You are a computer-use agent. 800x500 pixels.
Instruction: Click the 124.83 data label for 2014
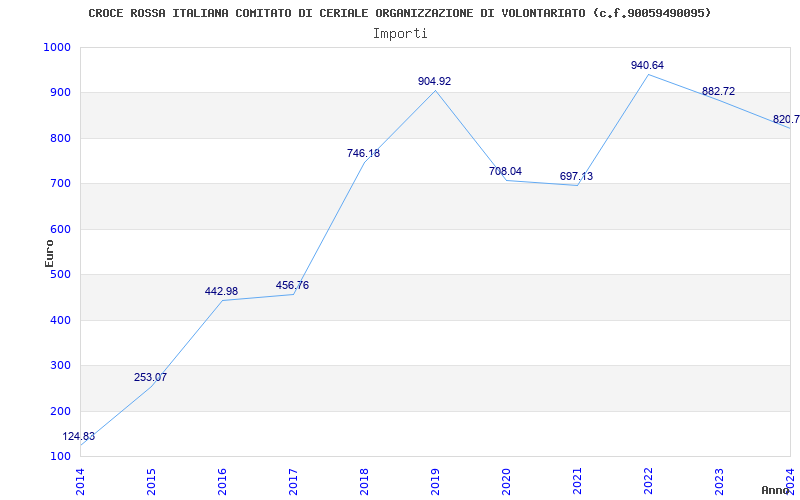(79, 437)
